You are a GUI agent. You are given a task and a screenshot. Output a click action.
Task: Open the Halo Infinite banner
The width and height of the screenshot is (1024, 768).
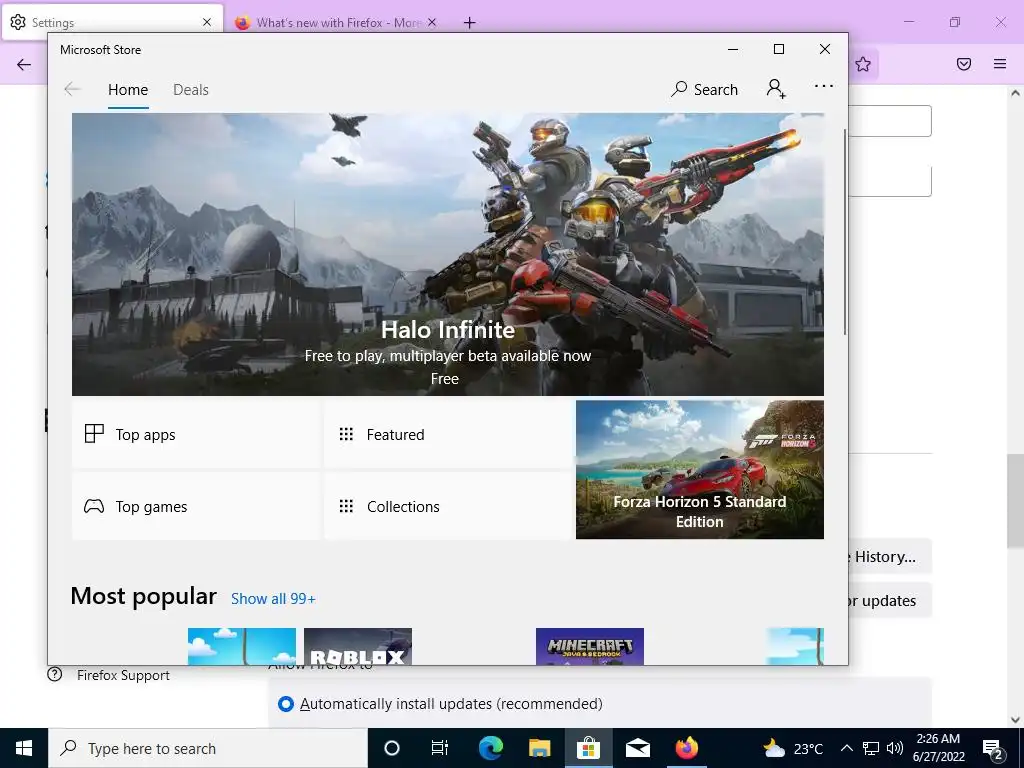coord(447,254)
